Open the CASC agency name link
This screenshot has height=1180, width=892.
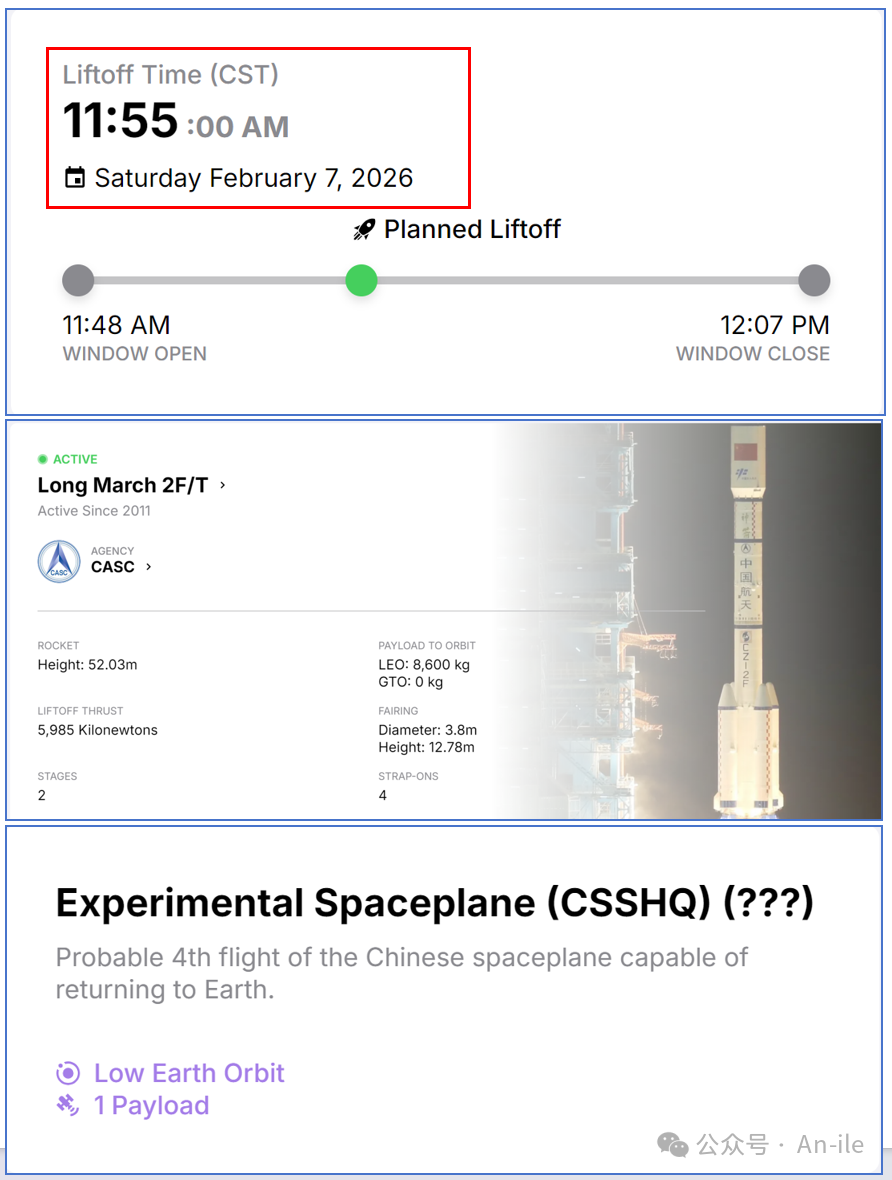(112, 567)
